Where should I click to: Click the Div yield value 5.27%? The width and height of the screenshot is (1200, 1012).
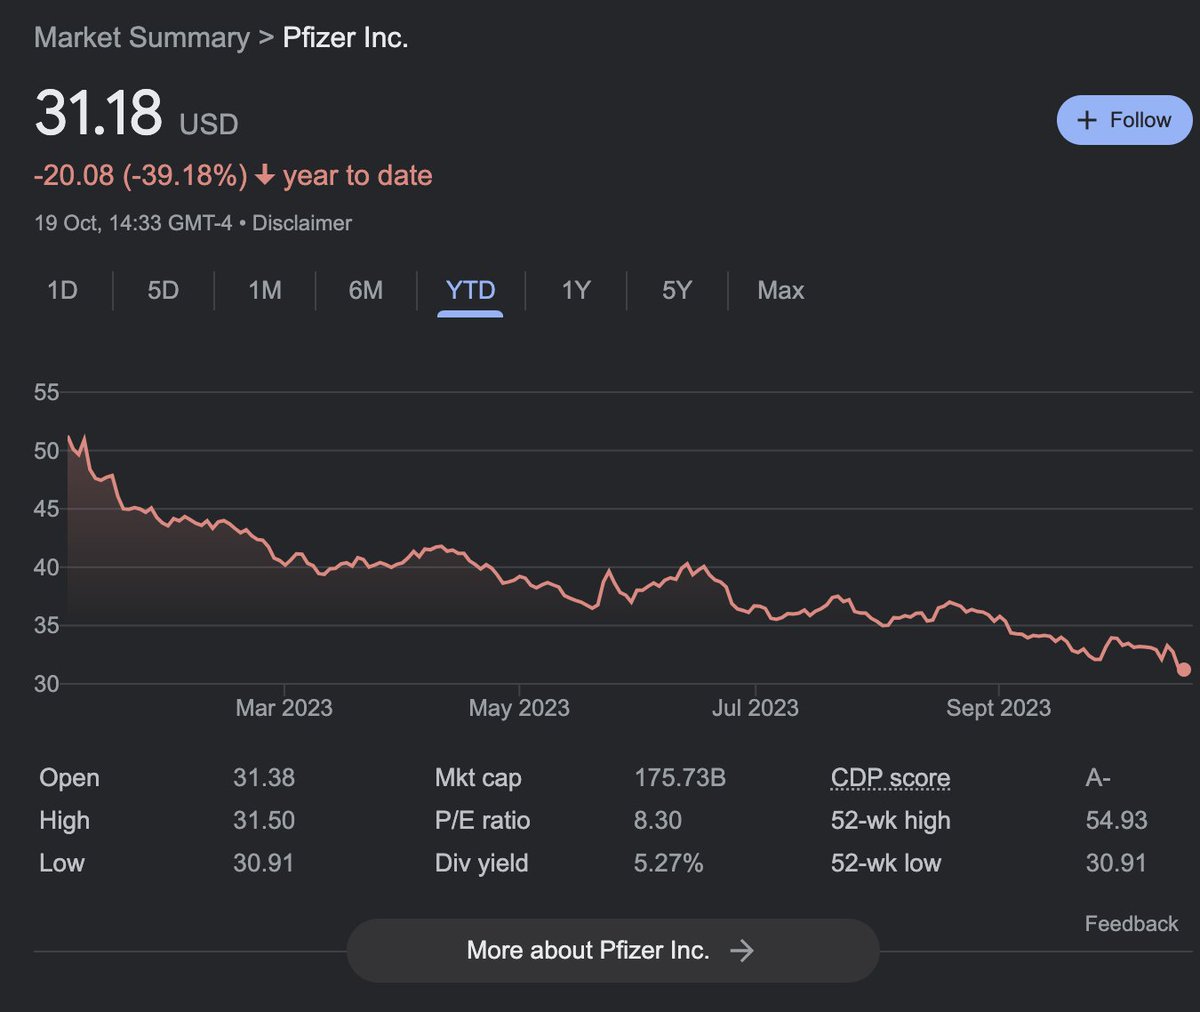click(669, 863)
